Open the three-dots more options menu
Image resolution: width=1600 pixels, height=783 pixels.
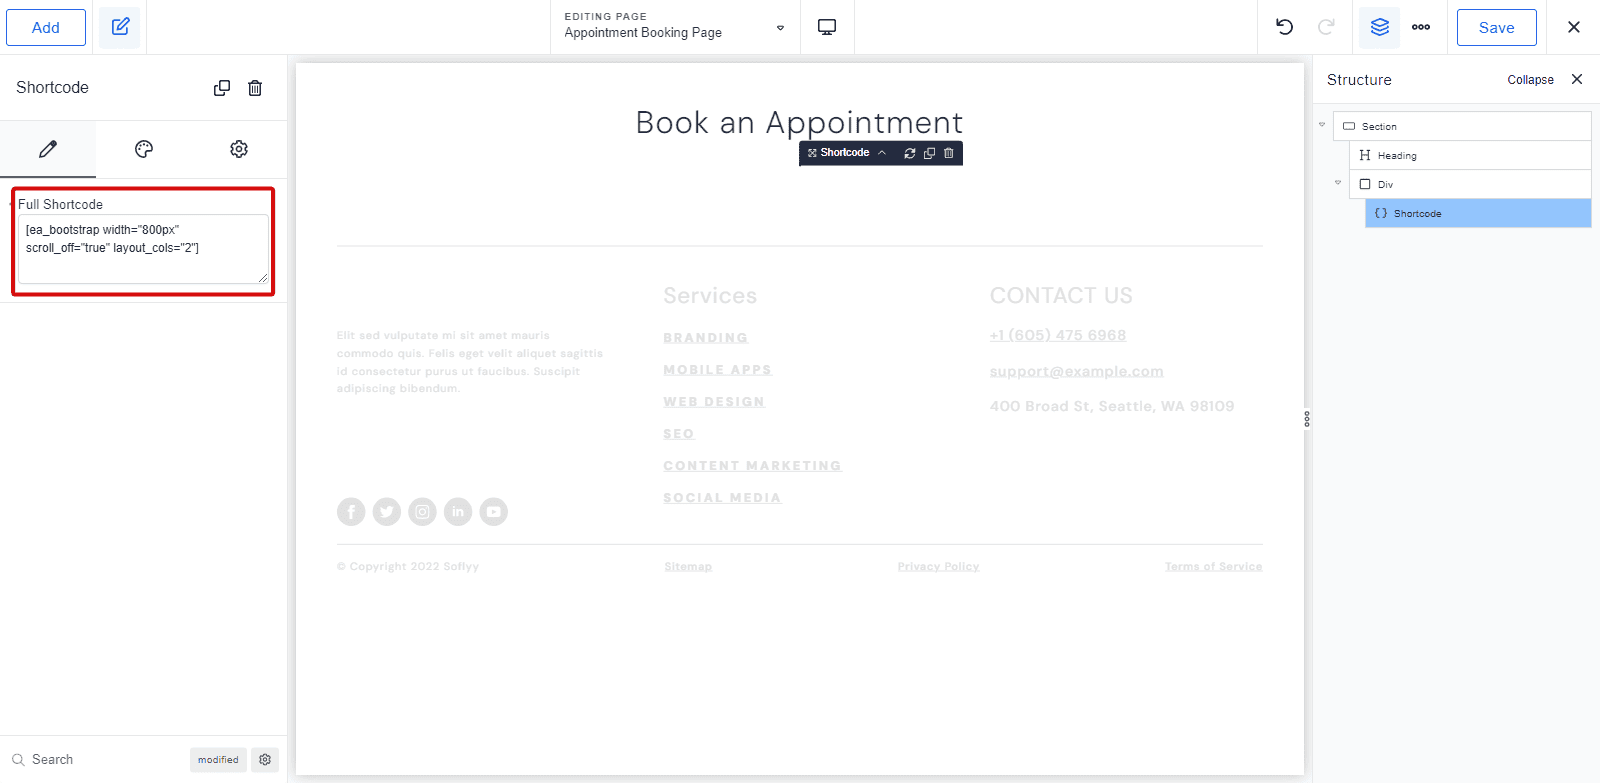(x=1421, y=27)
